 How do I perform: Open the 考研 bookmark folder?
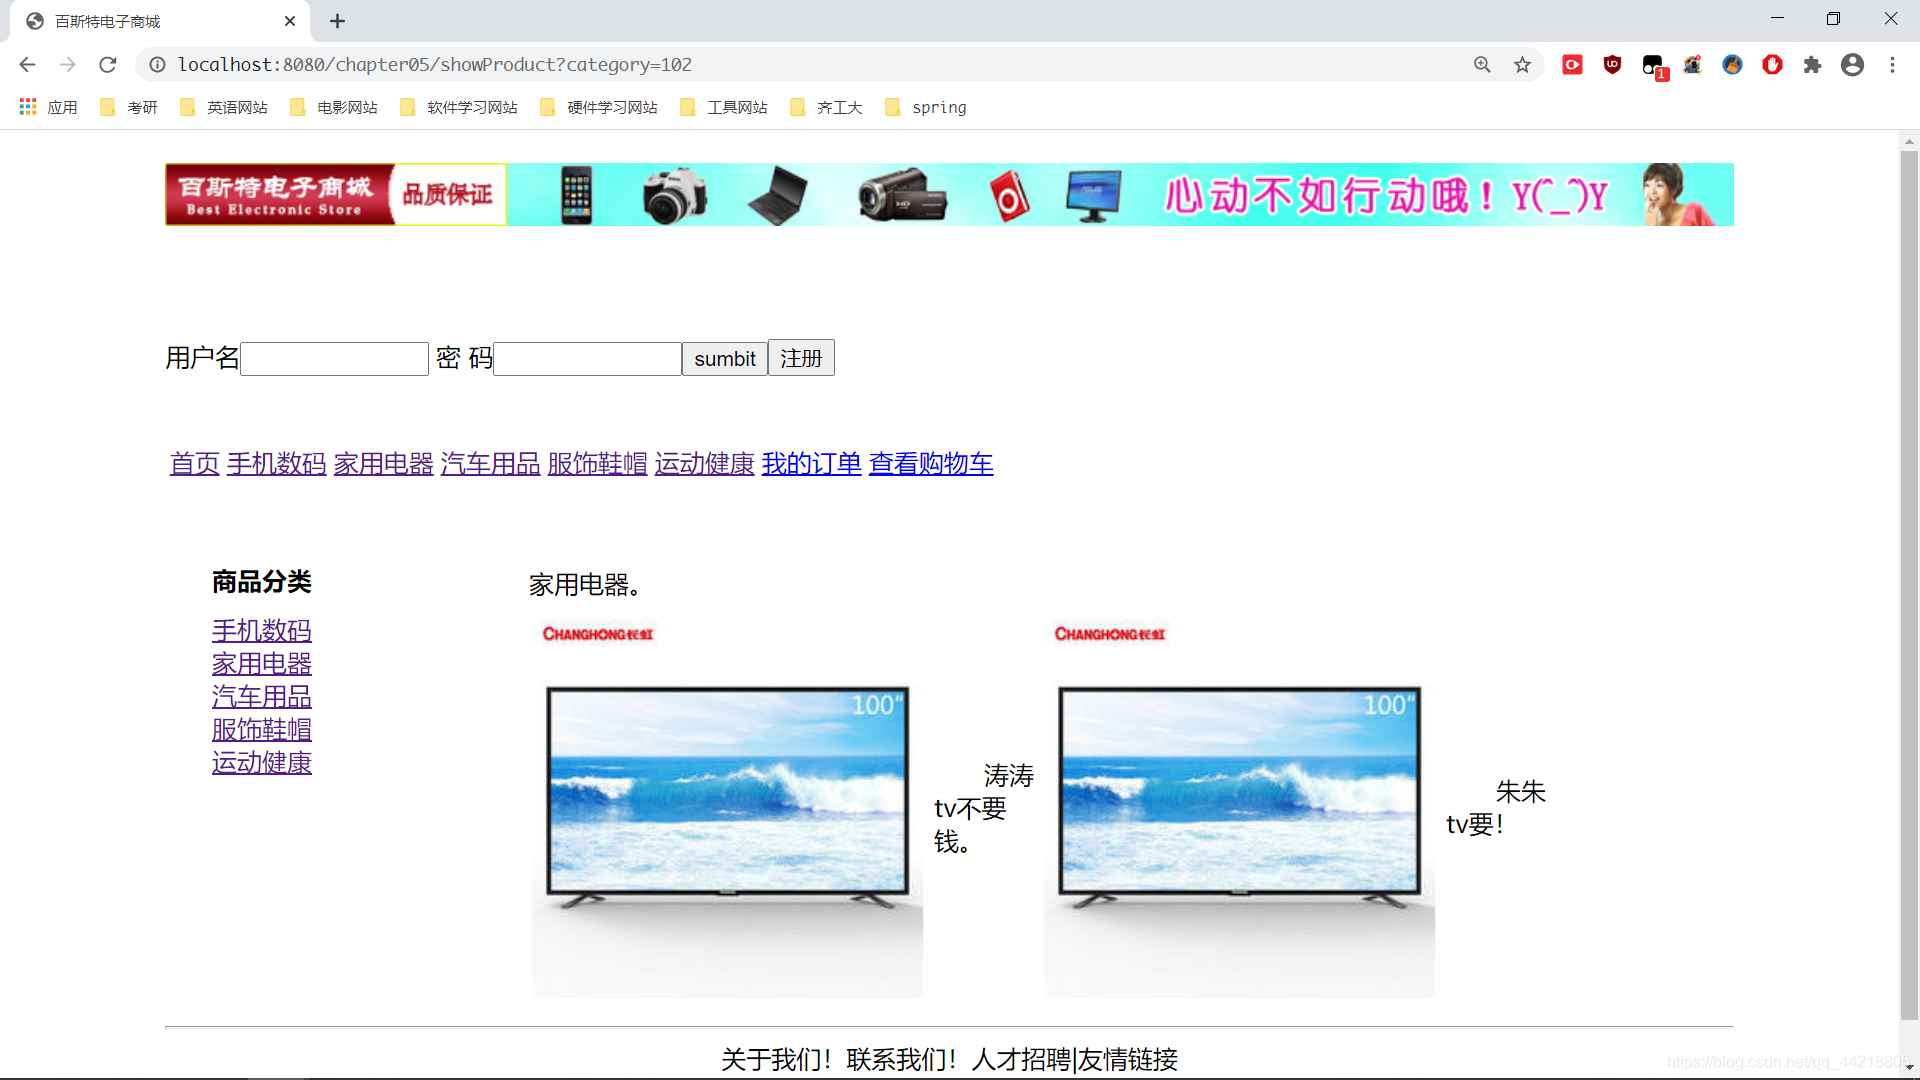pyautogui.click(x=129, y=107)
